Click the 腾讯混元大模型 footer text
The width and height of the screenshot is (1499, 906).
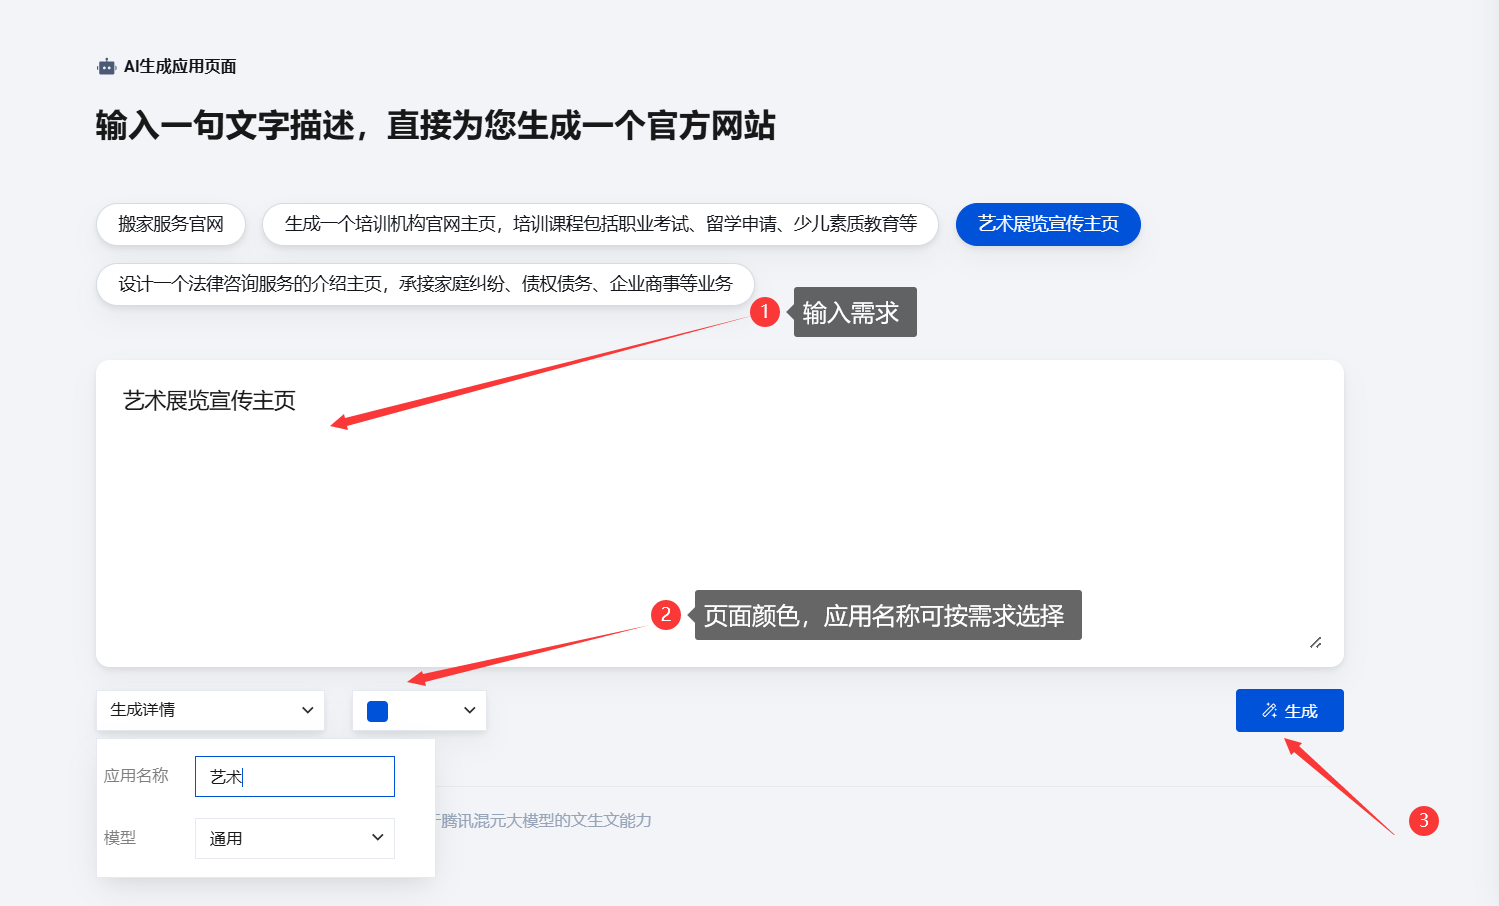(x=545, y=820)
